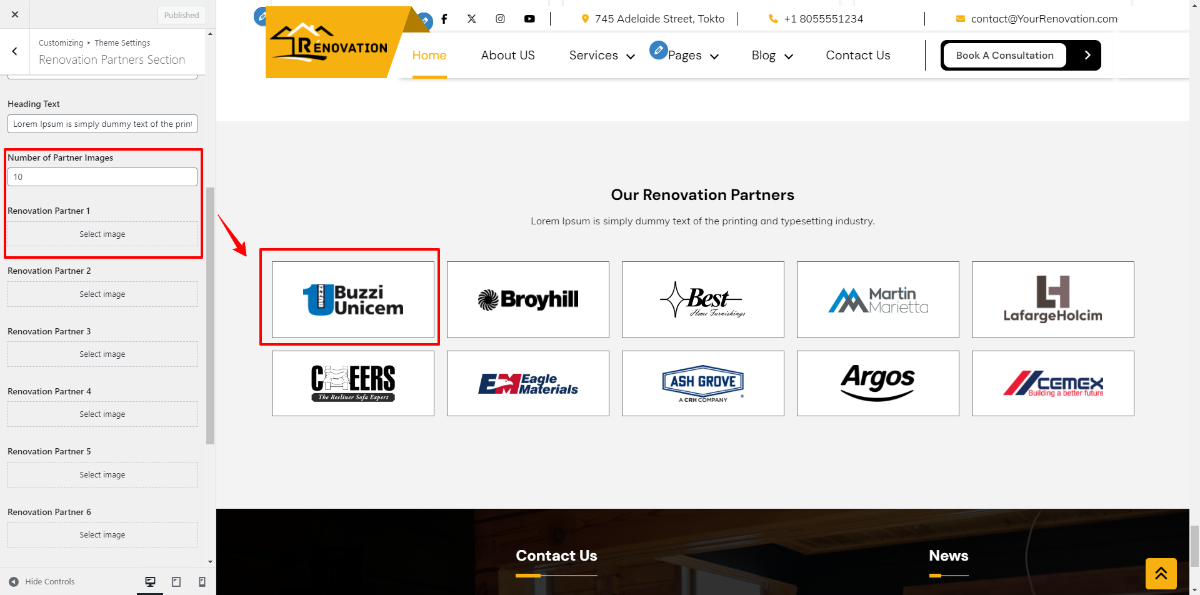Open the Contact Us menu item
This screenshot has width=1200, height=595.
(858, 56)
